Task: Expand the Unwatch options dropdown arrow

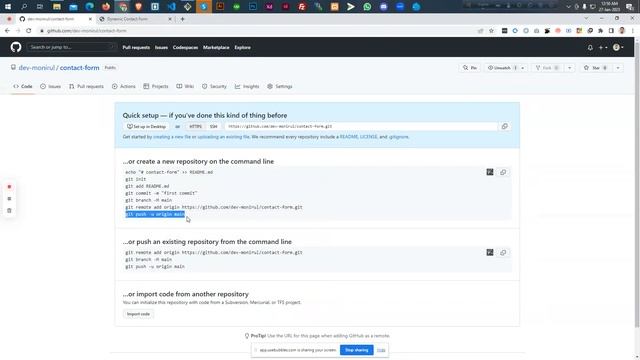Action: click(x=522, y=68)
